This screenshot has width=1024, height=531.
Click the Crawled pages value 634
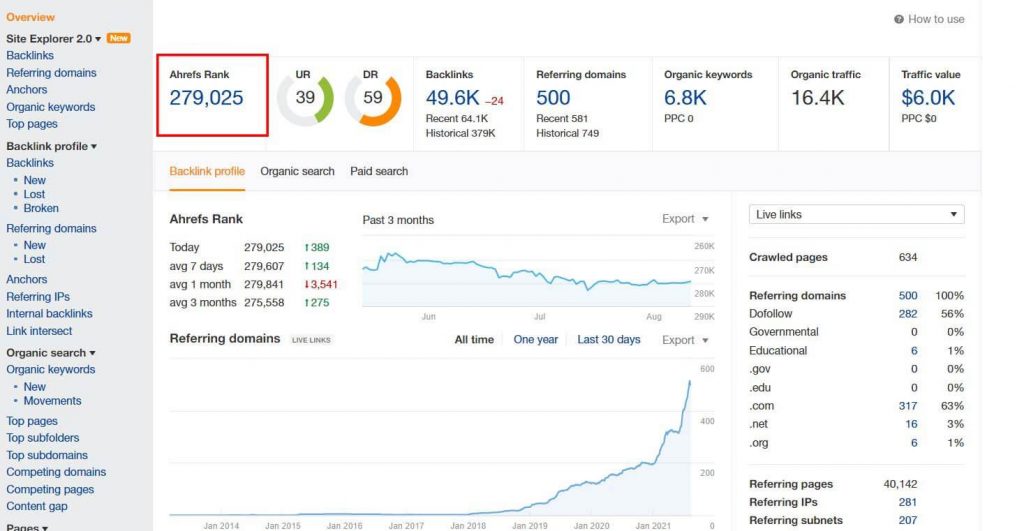(908, 257)
